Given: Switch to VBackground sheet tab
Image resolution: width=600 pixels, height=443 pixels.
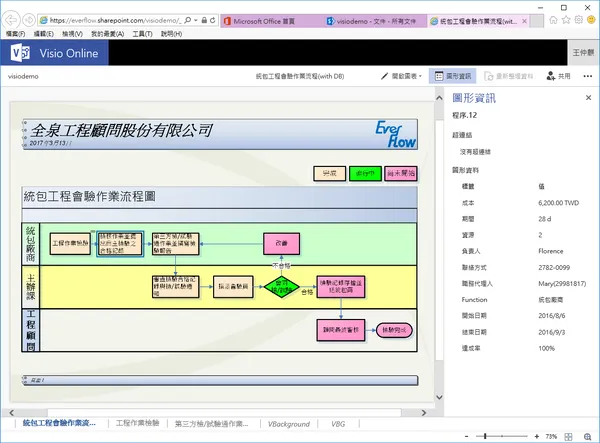Looking at the screenshot, I should [289, 423].
